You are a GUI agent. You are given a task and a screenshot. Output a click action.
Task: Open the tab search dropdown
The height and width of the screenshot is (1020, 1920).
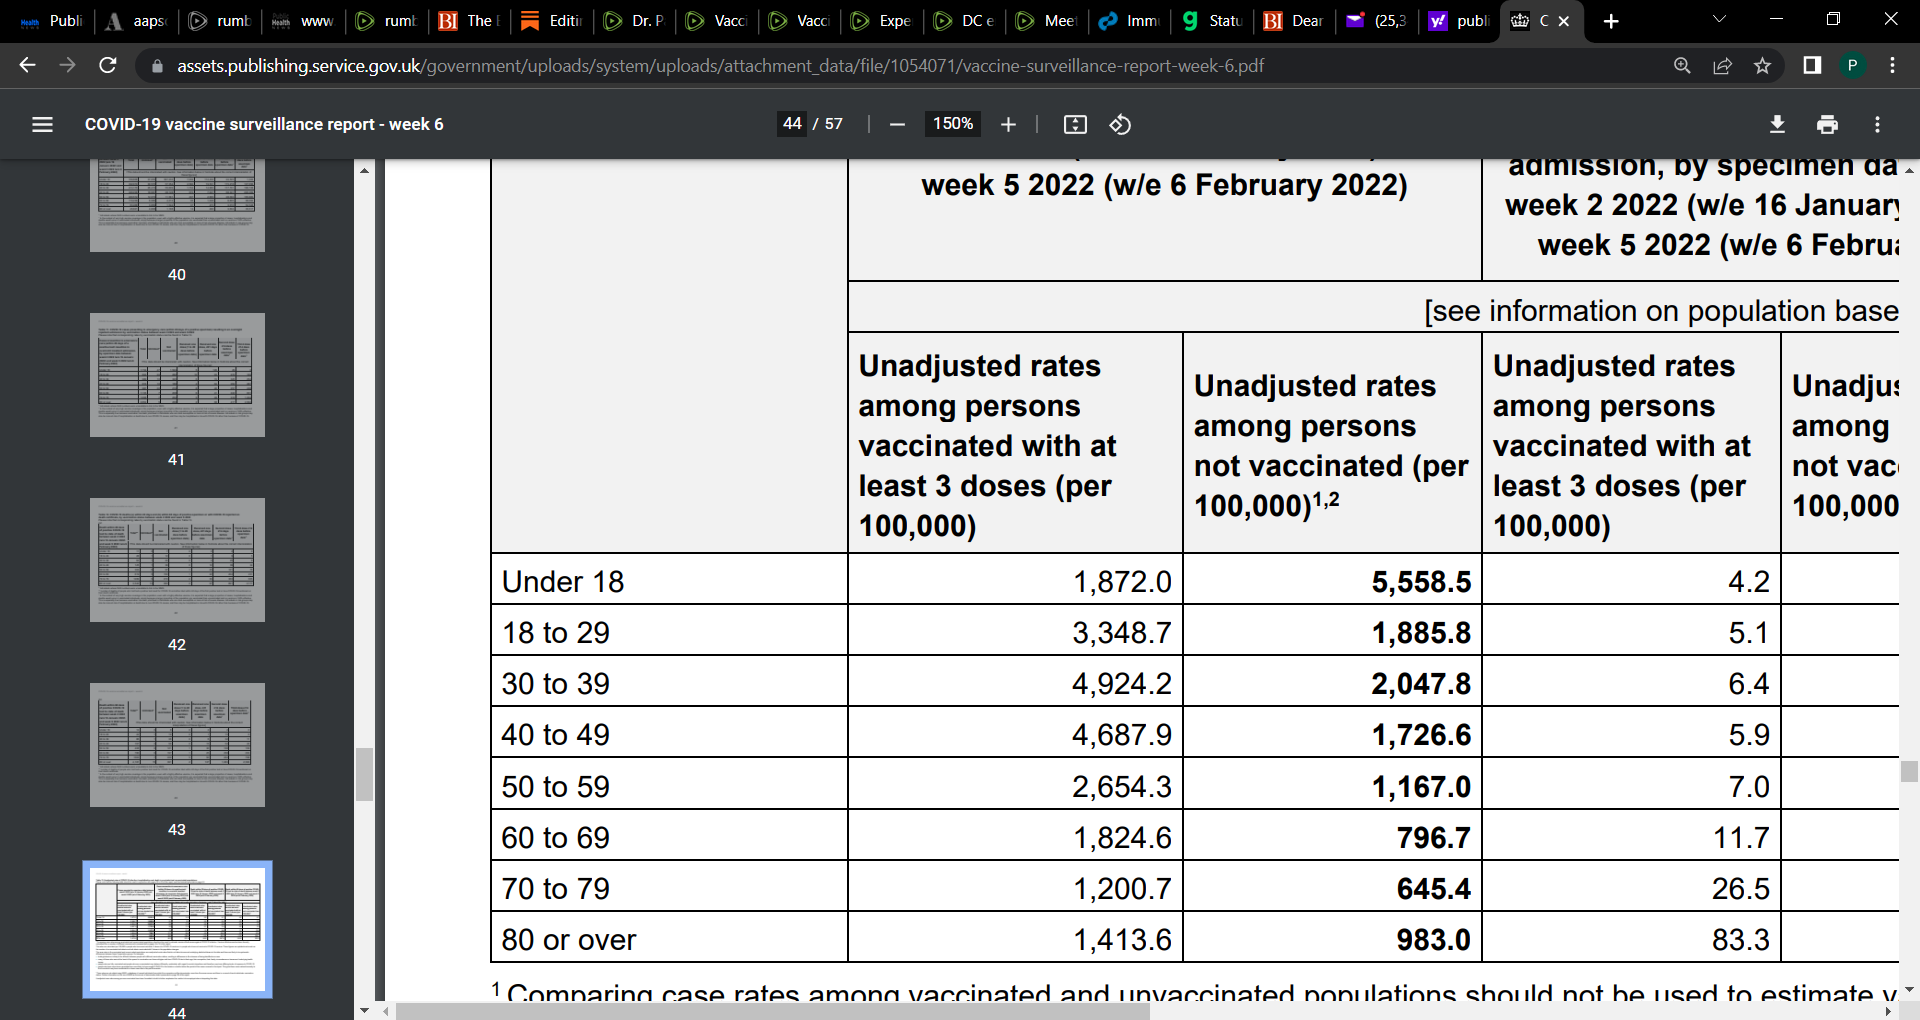point(1719,19)
